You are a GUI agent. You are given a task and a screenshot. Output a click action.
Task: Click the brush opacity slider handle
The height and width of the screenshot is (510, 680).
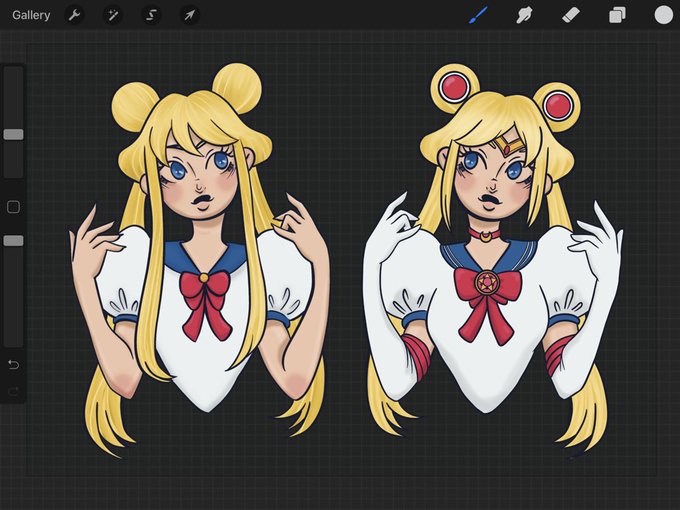(13, 241)
